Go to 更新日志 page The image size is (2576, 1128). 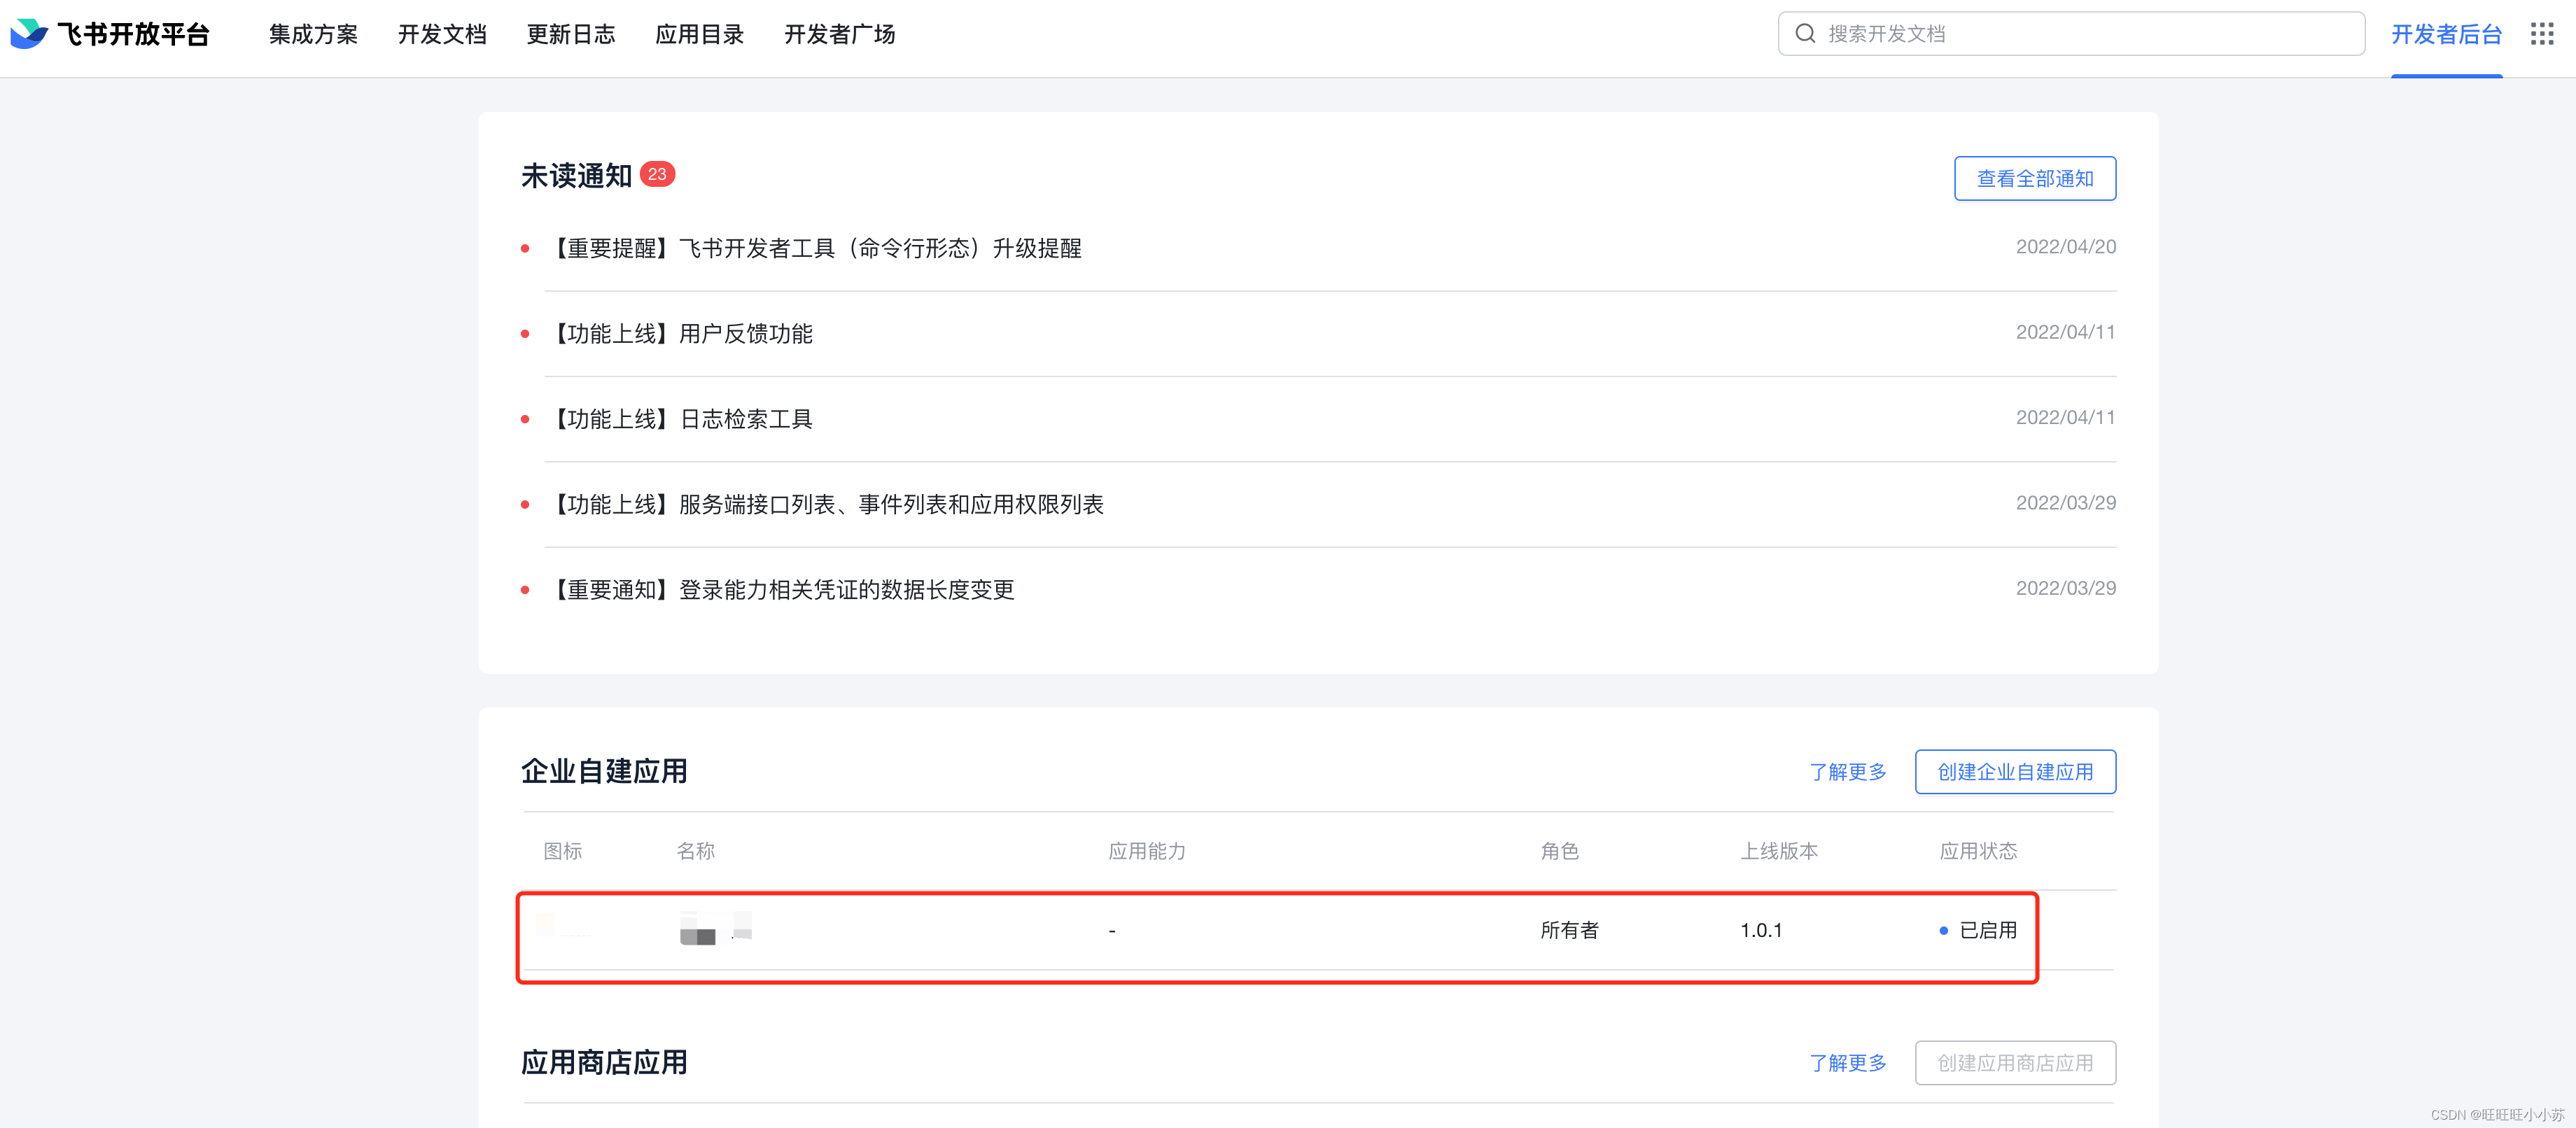coord(571,34)
